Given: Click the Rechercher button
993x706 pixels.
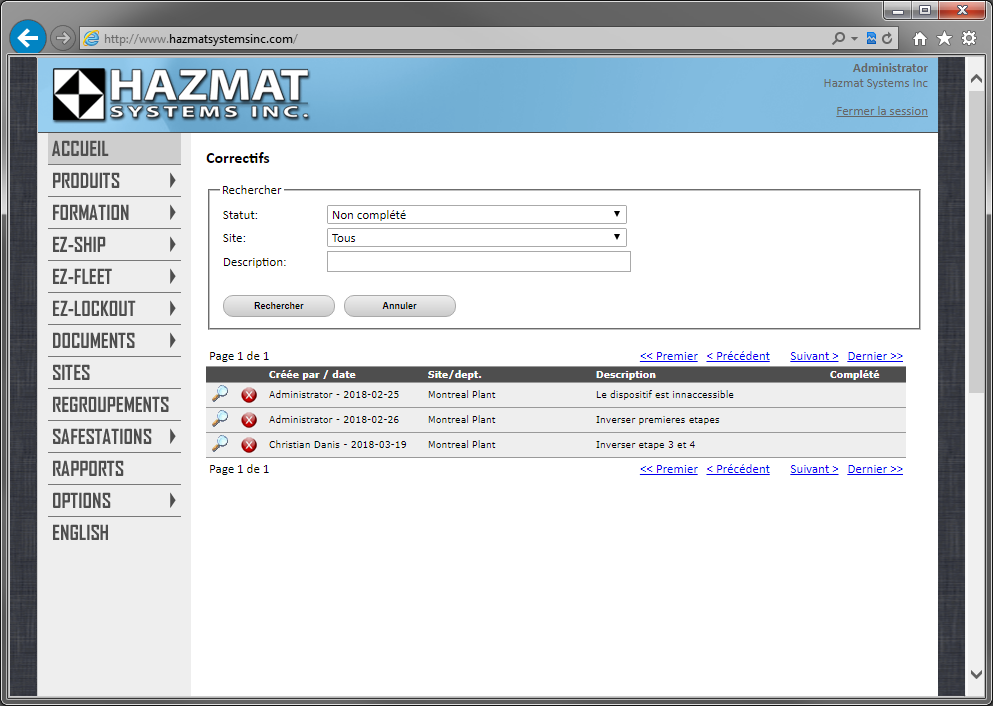Looking at the screenshot, I should click(279, 306).
